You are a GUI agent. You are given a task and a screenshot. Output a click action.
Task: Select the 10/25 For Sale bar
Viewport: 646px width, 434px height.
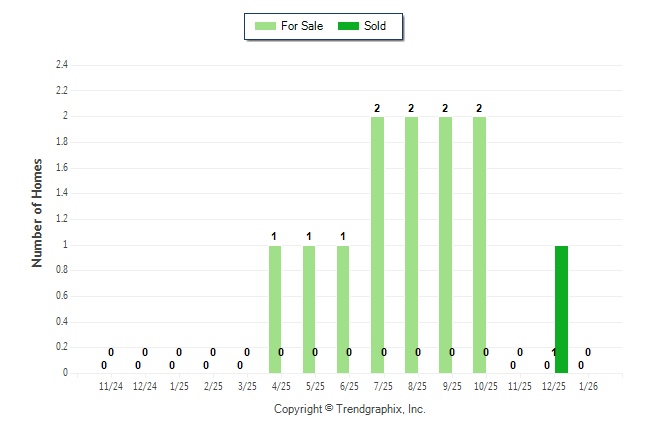pyautogui.click(x=479, y=245)
